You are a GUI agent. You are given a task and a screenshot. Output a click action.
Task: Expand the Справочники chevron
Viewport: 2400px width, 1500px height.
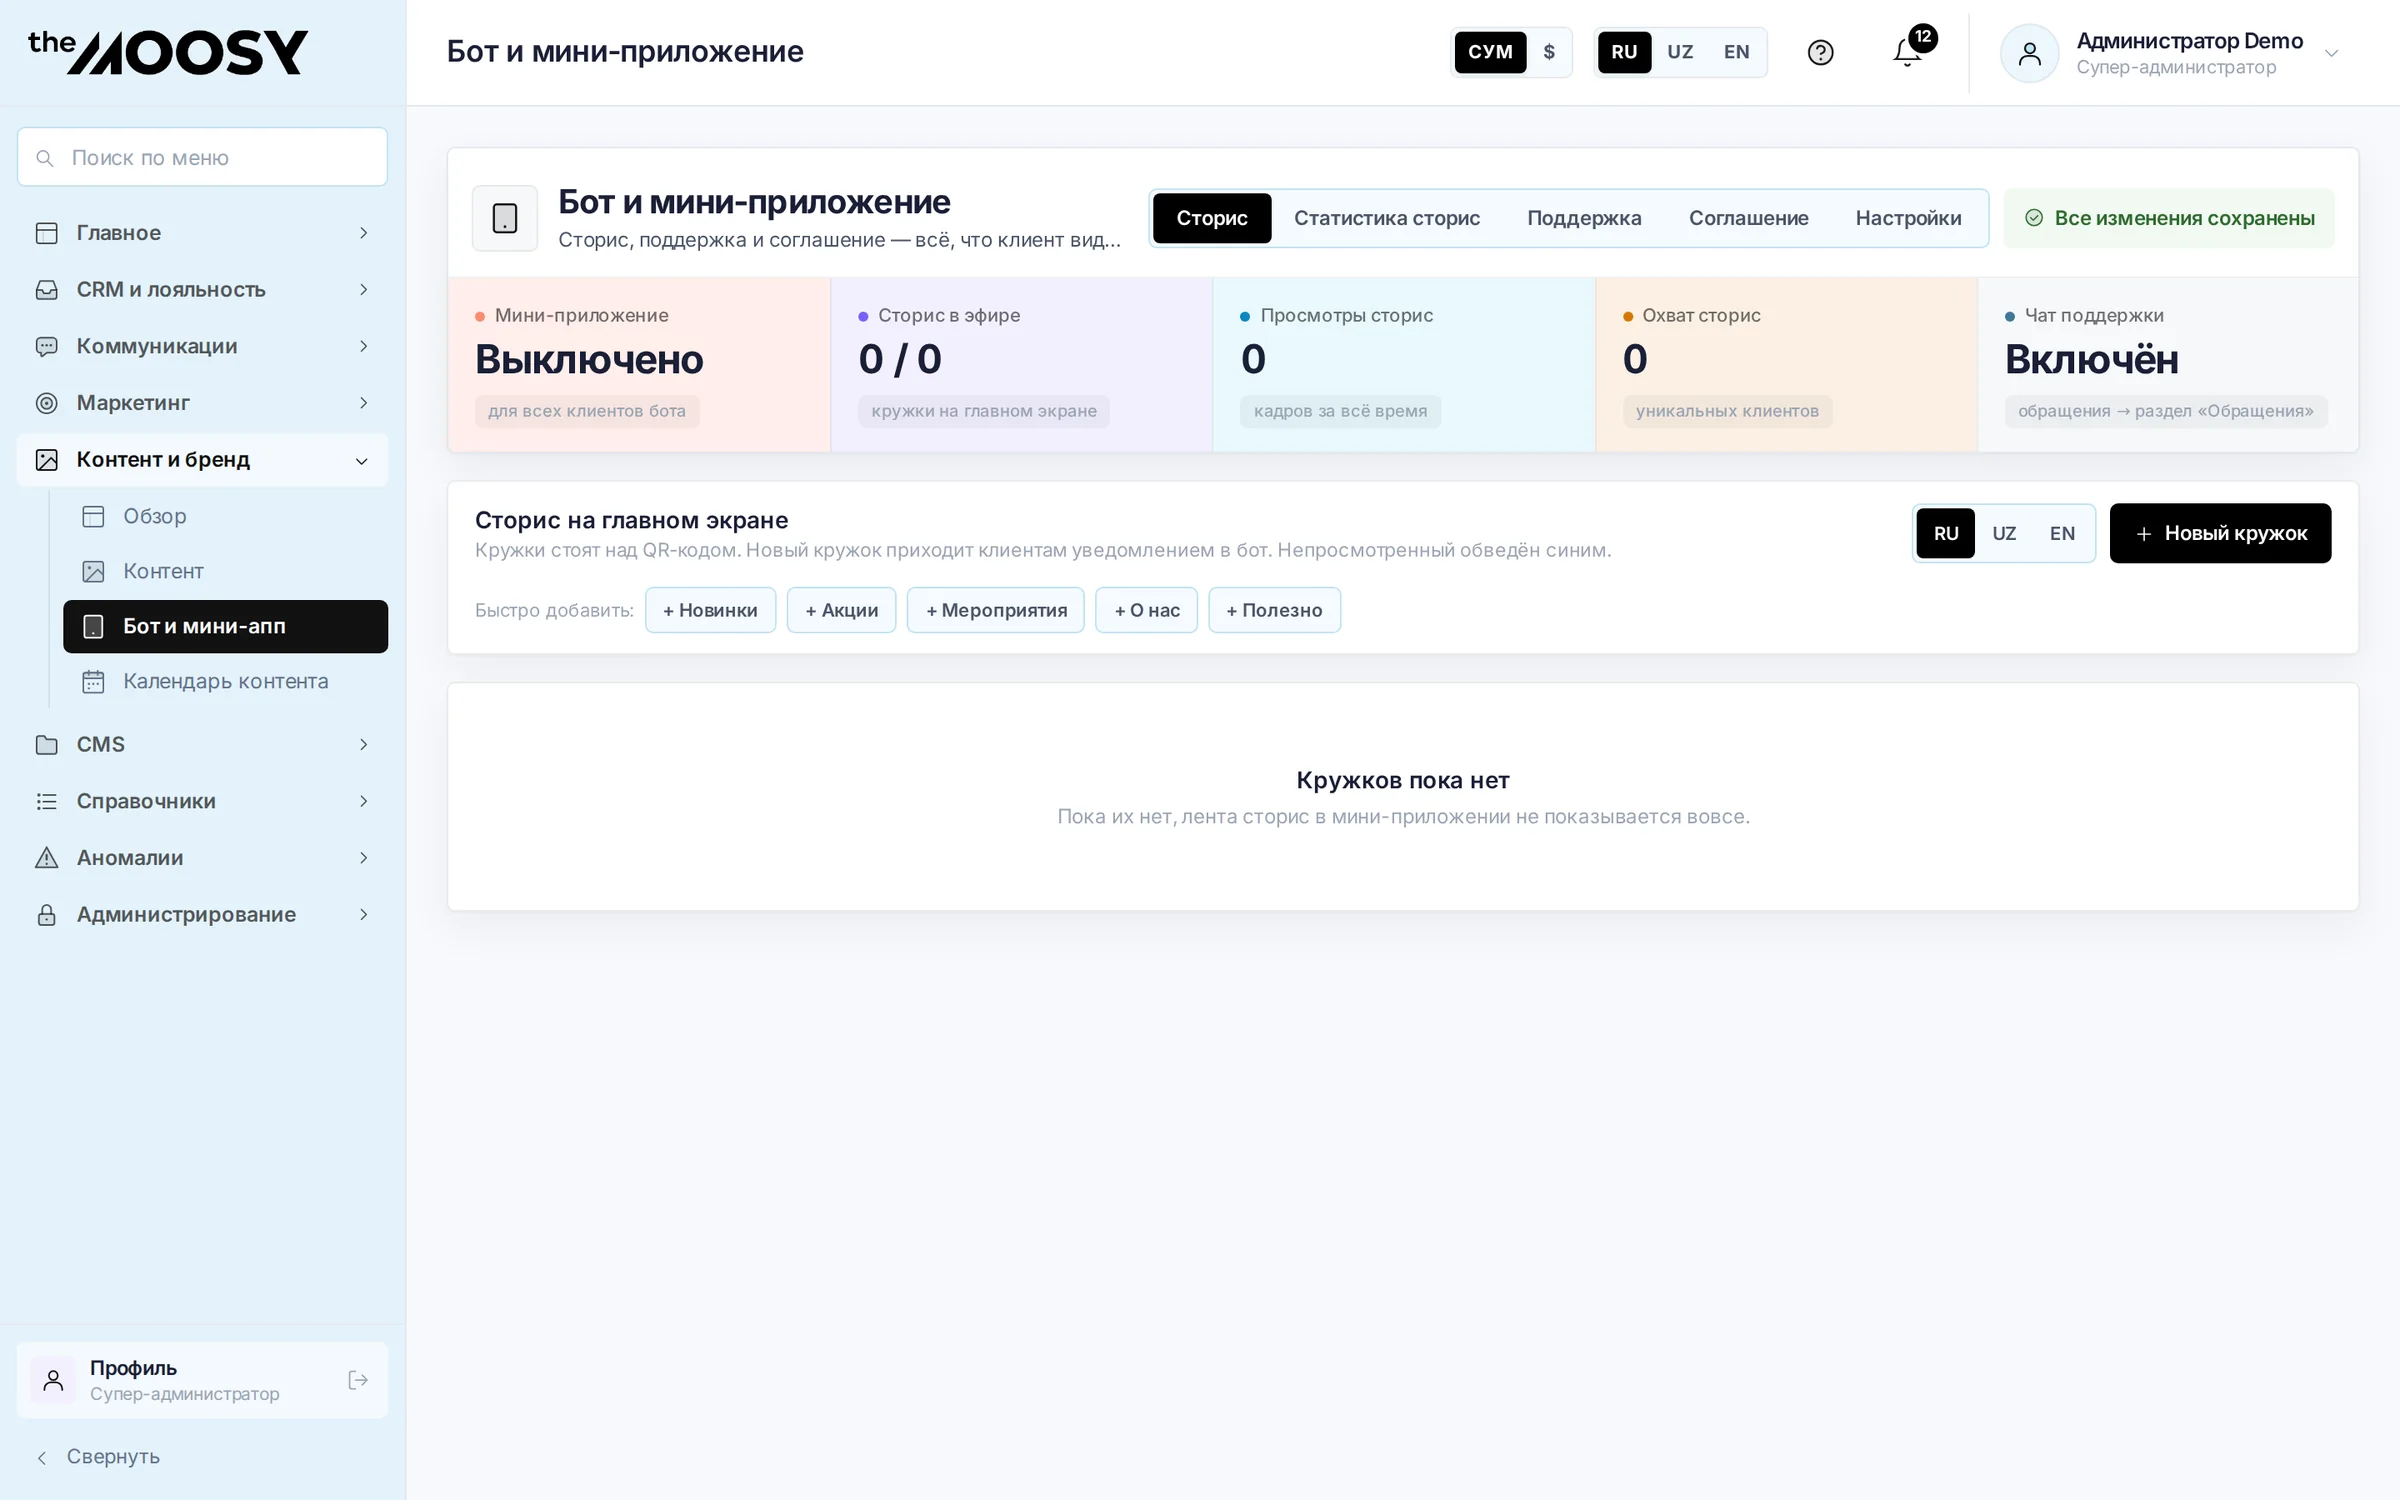(x=364, y=801)
